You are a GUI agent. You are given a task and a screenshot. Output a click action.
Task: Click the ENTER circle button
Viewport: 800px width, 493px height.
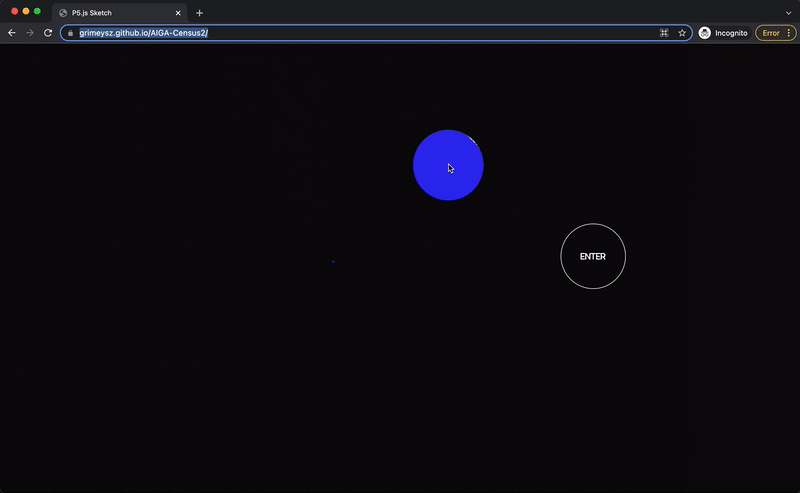[x=593, y=256]
